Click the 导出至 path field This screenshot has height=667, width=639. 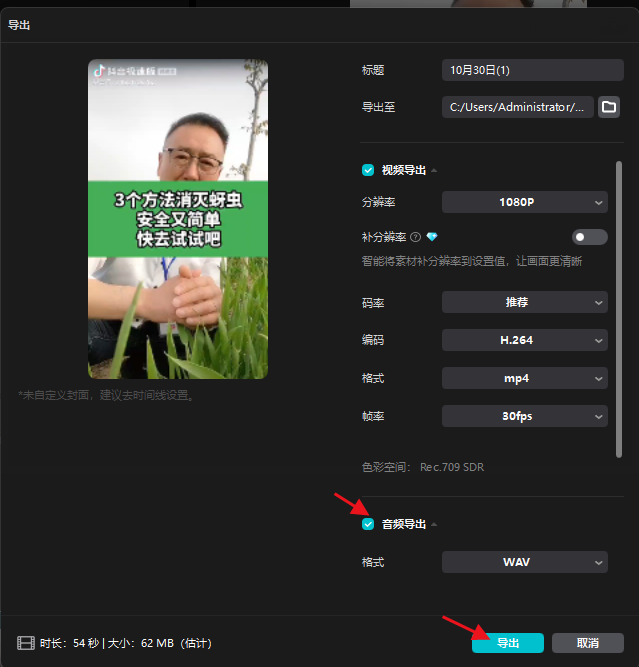click(517, 107)
